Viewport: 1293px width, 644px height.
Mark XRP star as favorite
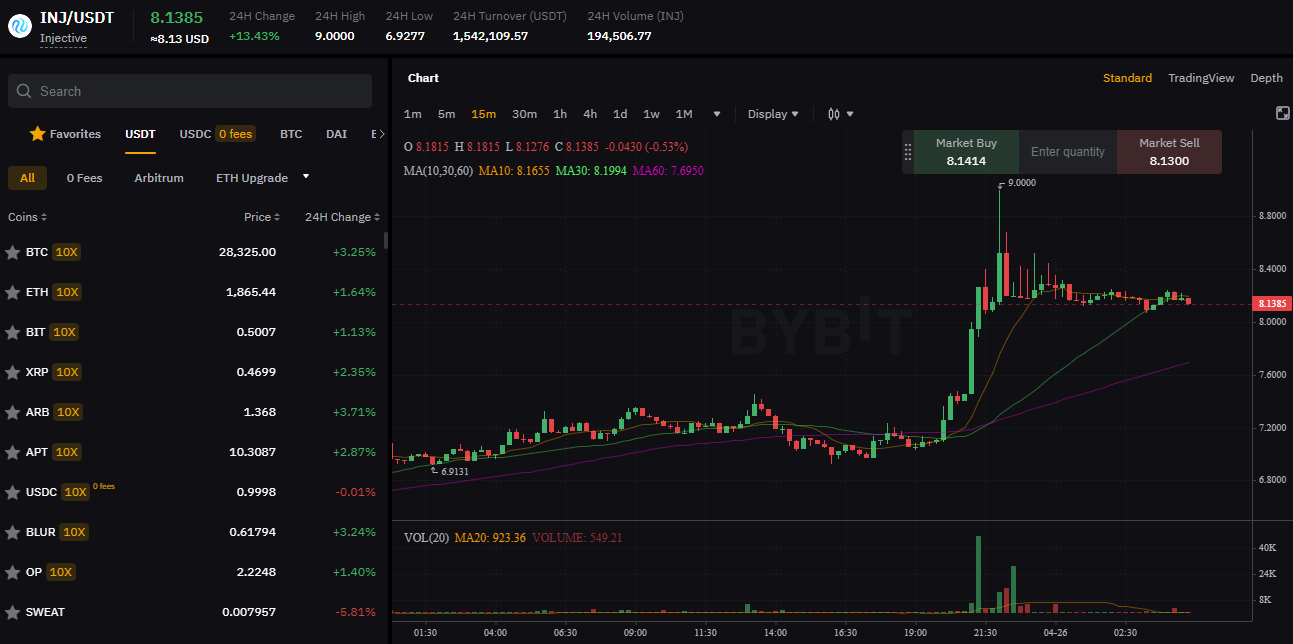tap(12, 372)
